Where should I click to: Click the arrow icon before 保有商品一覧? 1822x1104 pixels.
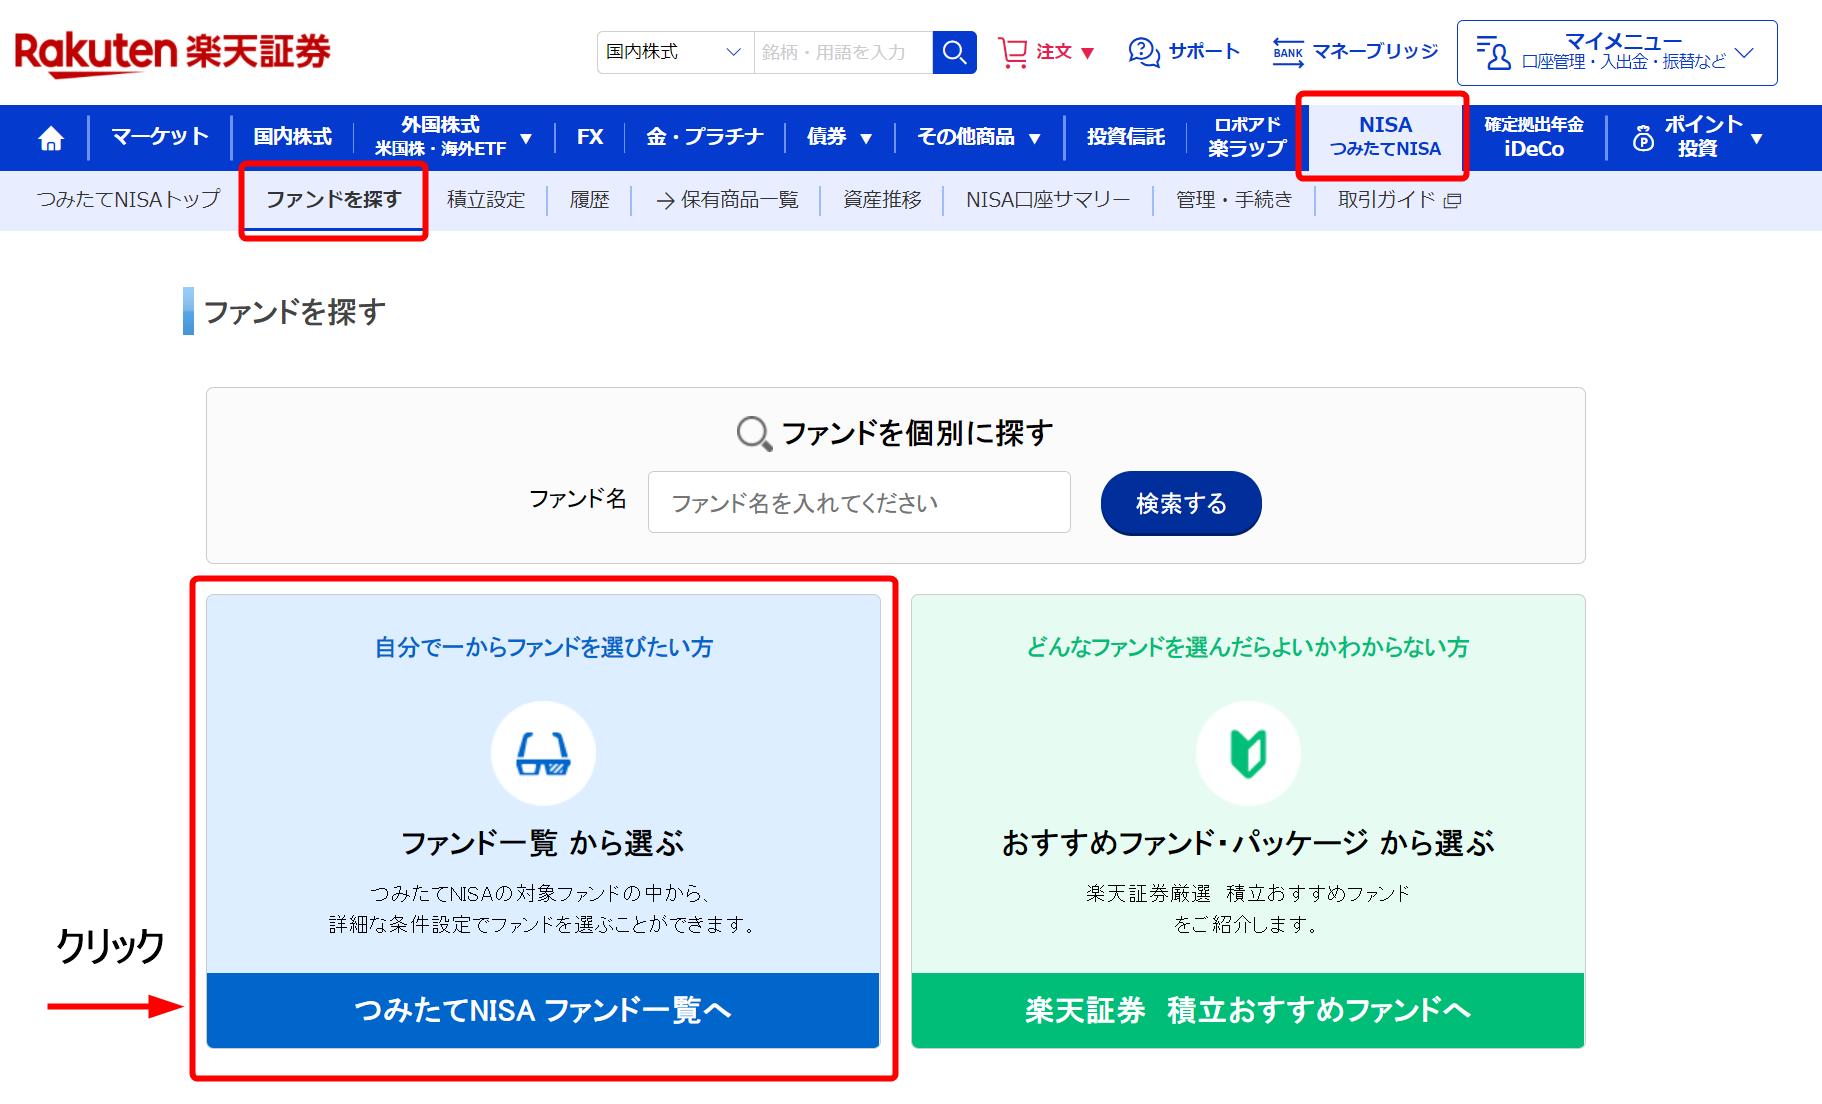click(x=665, y=201)
